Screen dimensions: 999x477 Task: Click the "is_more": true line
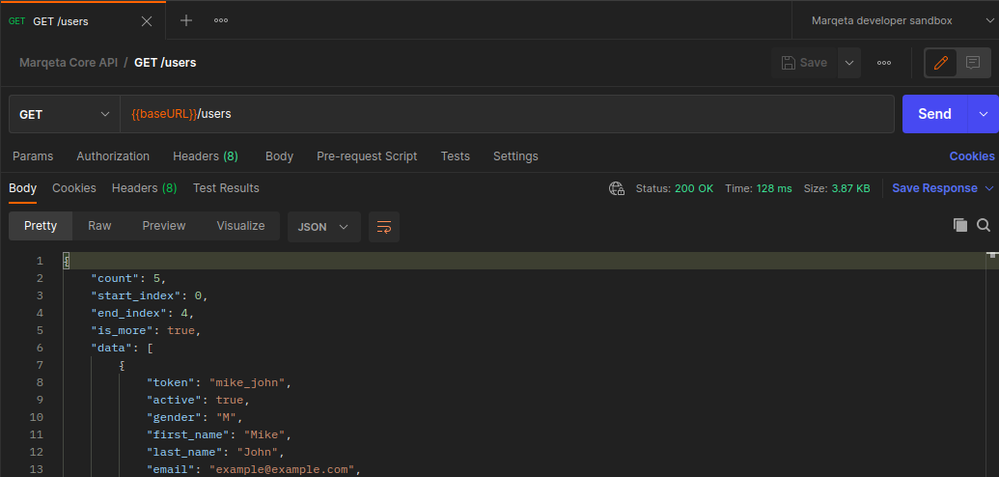point(146,331)
